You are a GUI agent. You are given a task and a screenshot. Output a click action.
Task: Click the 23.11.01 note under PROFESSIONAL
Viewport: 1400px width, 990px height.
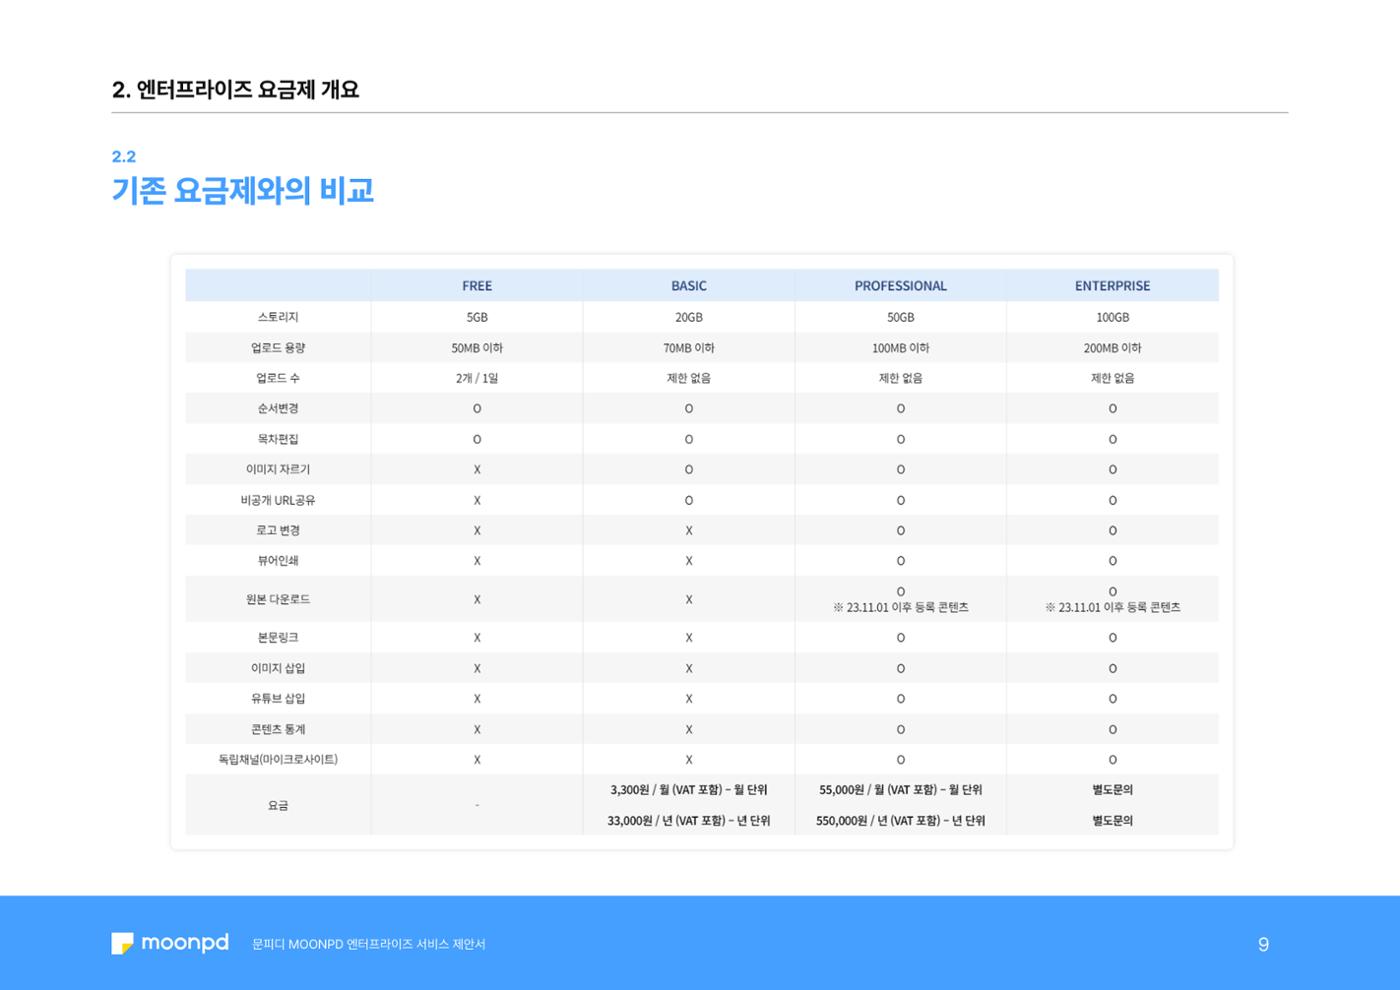pos(900,607)
